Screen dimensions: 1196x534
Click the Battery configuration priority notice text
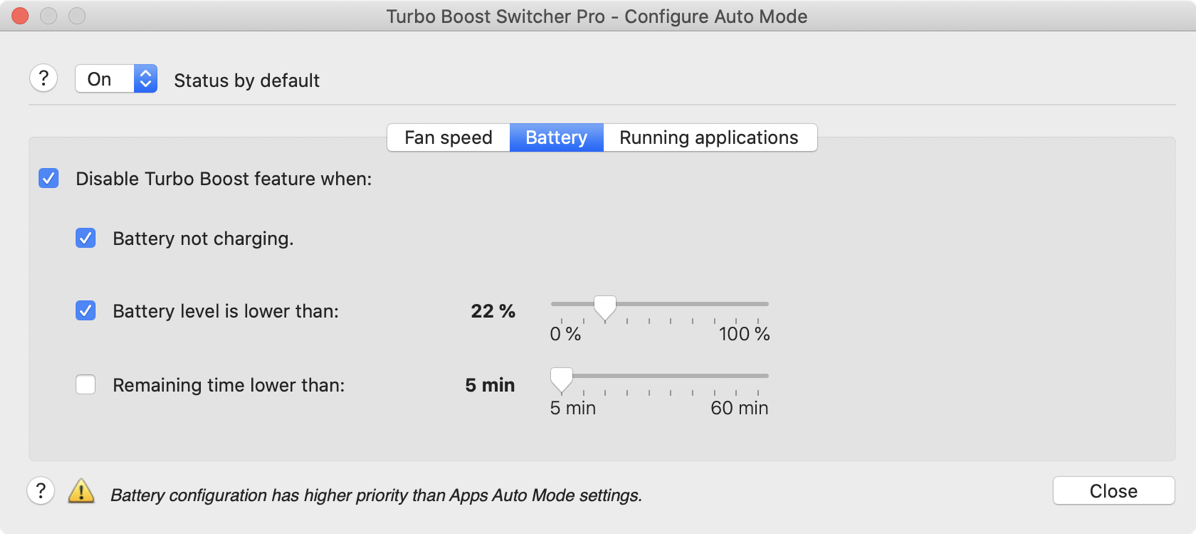[376, 495]
